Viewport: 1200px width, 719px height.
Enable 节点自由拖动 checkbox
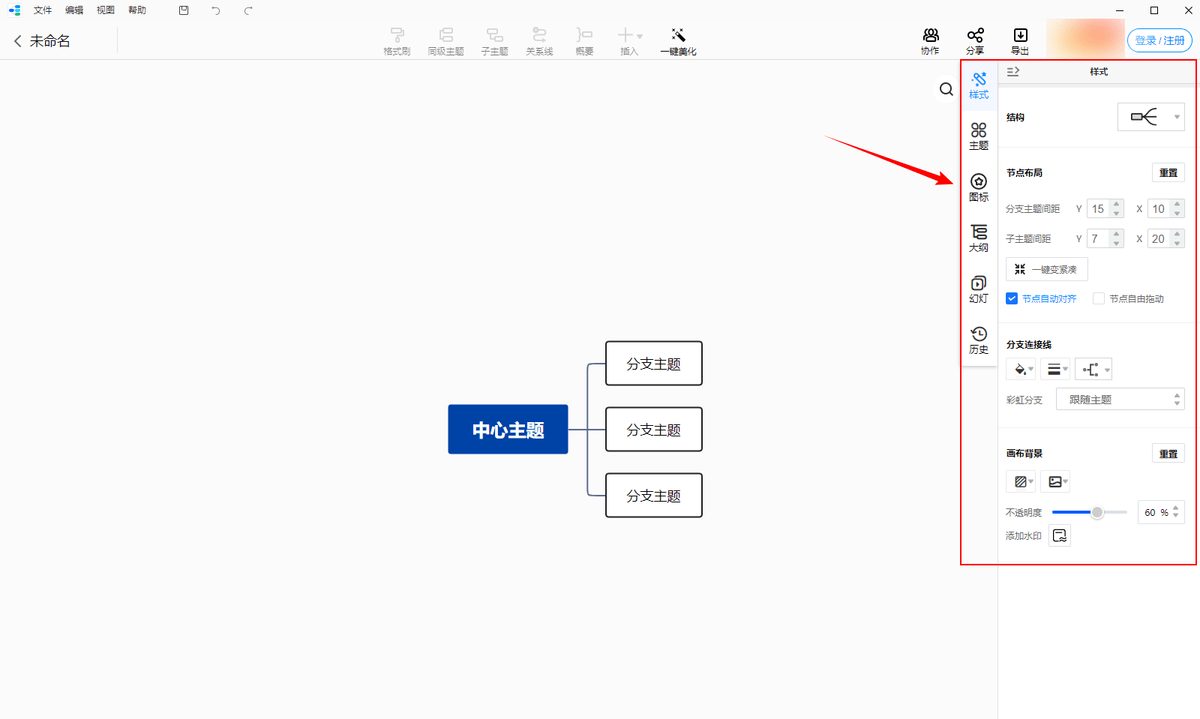click(1099, 298)
